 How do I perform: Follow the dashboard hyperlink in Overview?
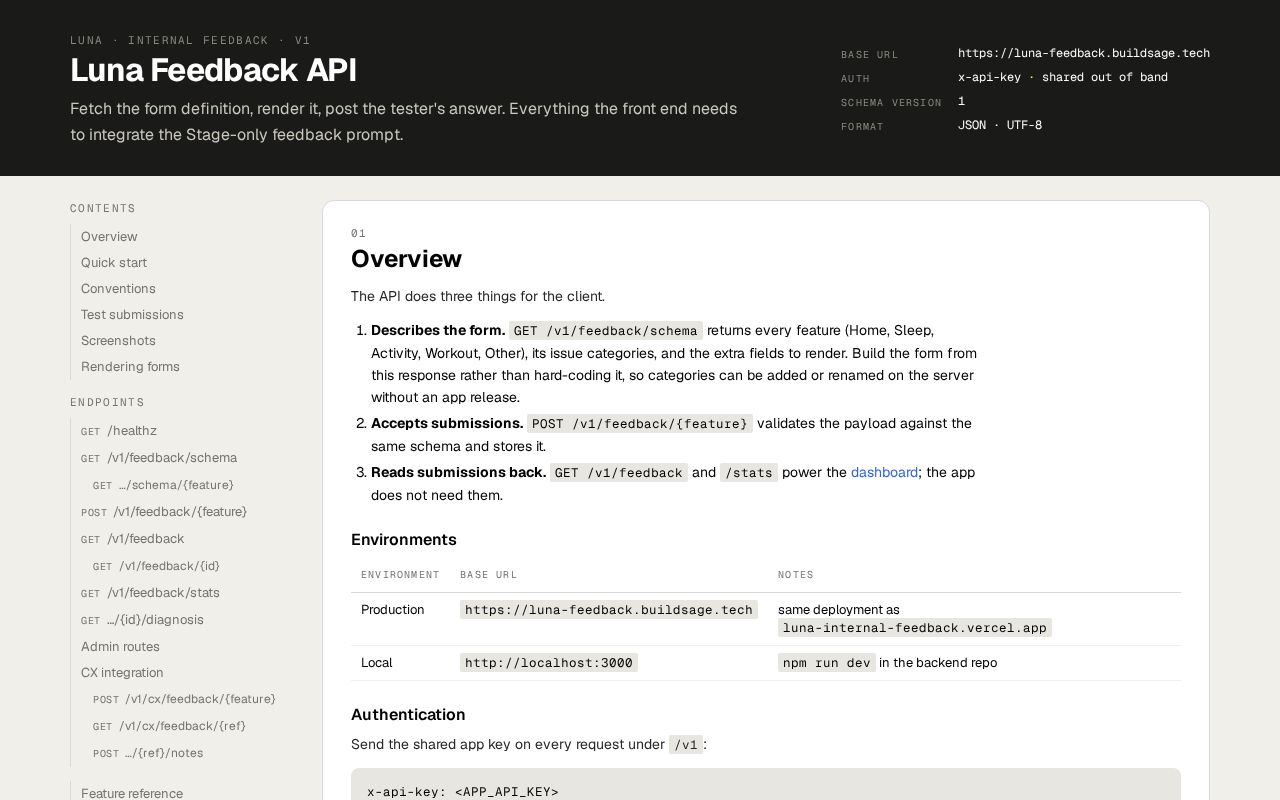884,472
